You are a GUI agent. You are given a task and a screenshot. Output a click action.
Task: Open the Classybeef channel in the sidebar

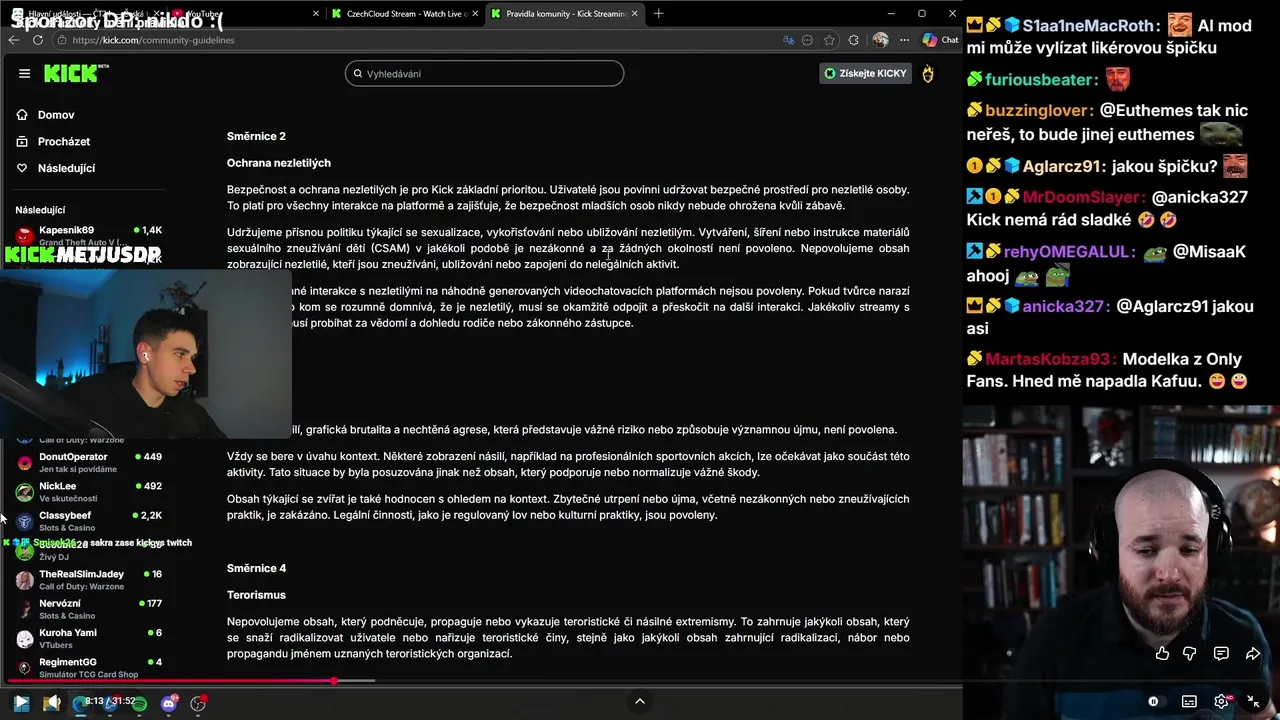[88, 521]
